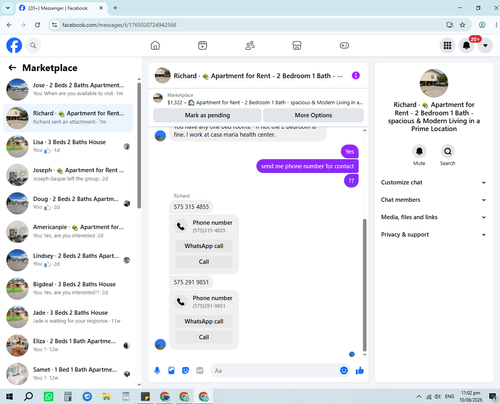Click chat message area scrollbar
The image size is (500, 404).
[x=364, y=285]
